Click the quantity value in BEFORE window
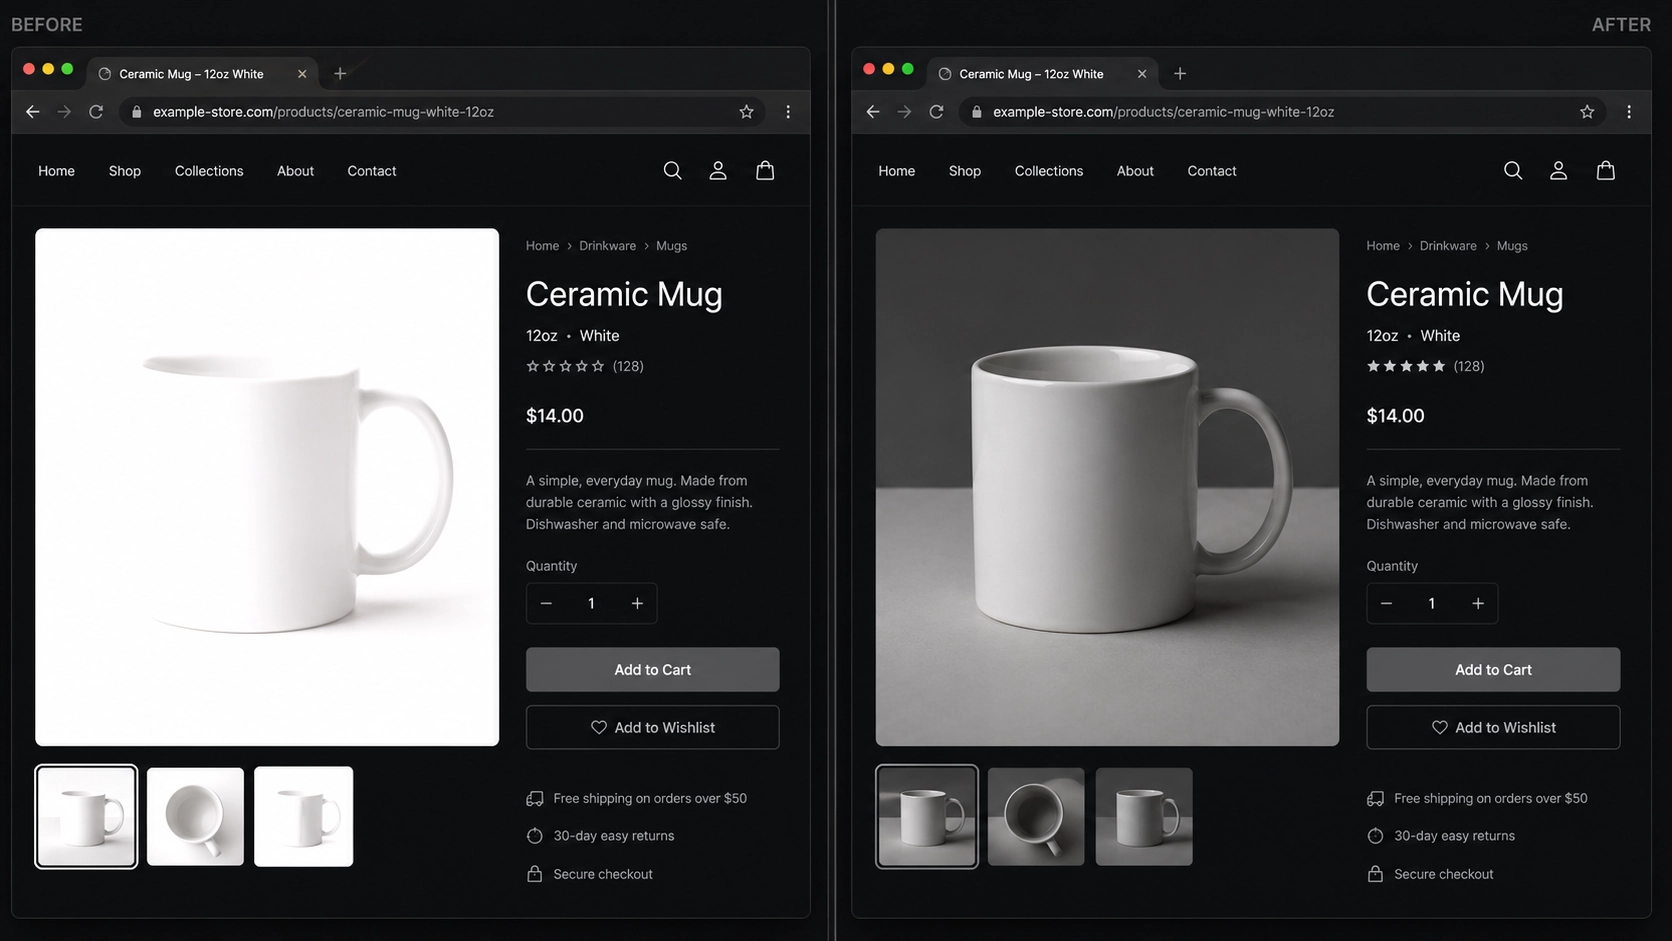1672x941 pixels. pyautogui.click(x=591, y=603)
